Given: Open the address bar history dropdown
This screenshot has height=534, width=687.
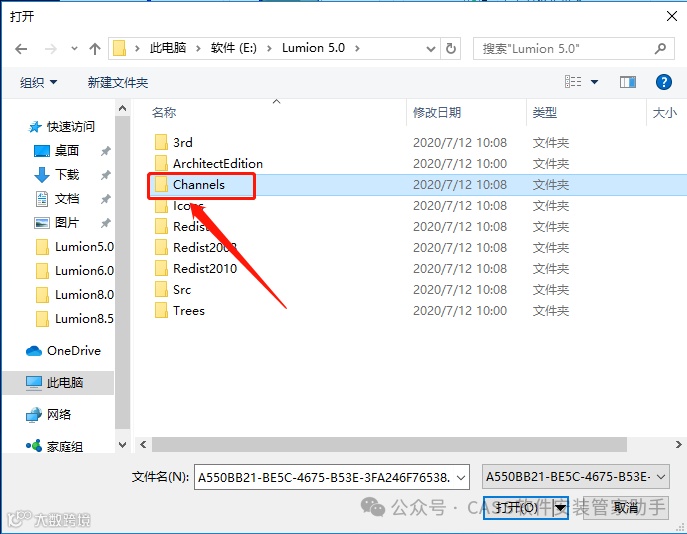Looking at the screenshot, I should pyautogui.click(x=431, y=49).
